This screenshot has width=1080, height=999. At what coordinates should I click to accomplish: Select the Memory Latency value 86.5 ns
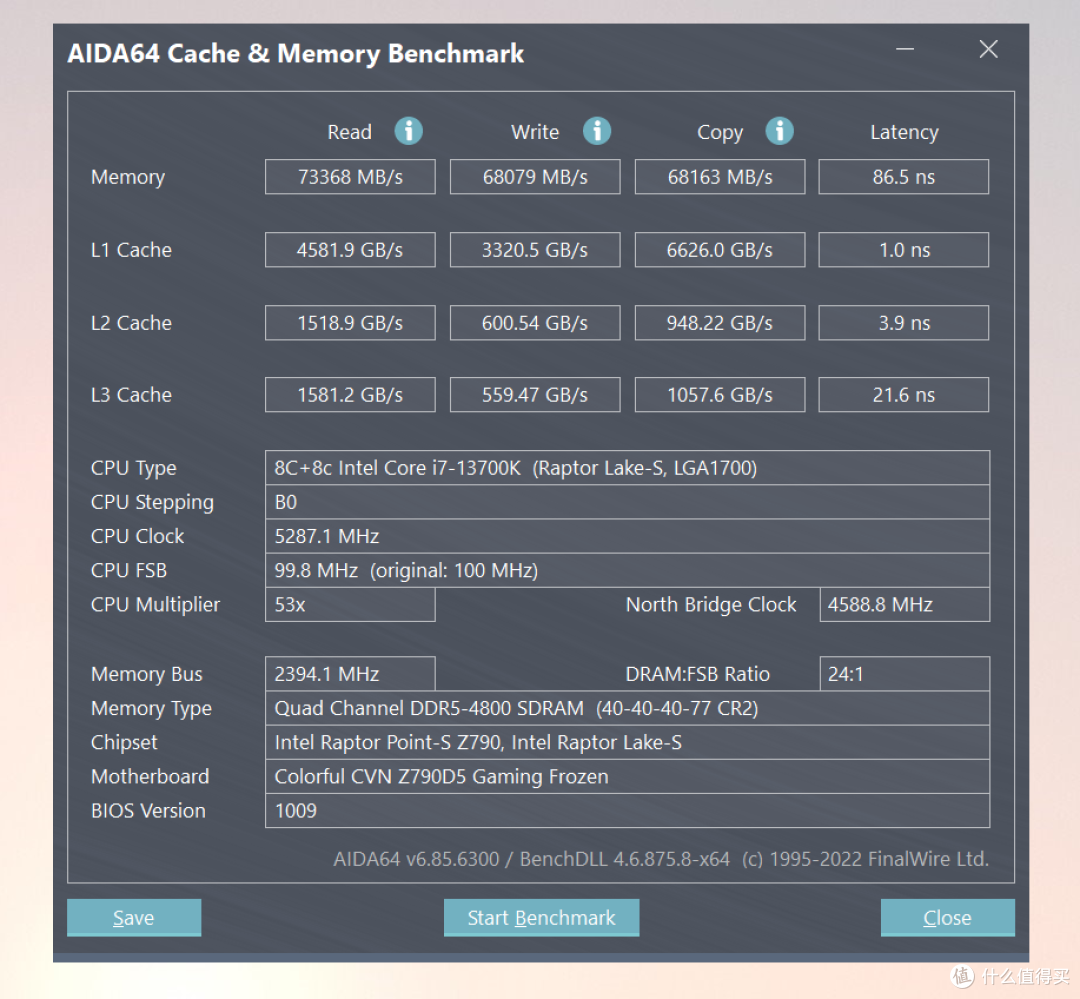[x=904, y=177]
